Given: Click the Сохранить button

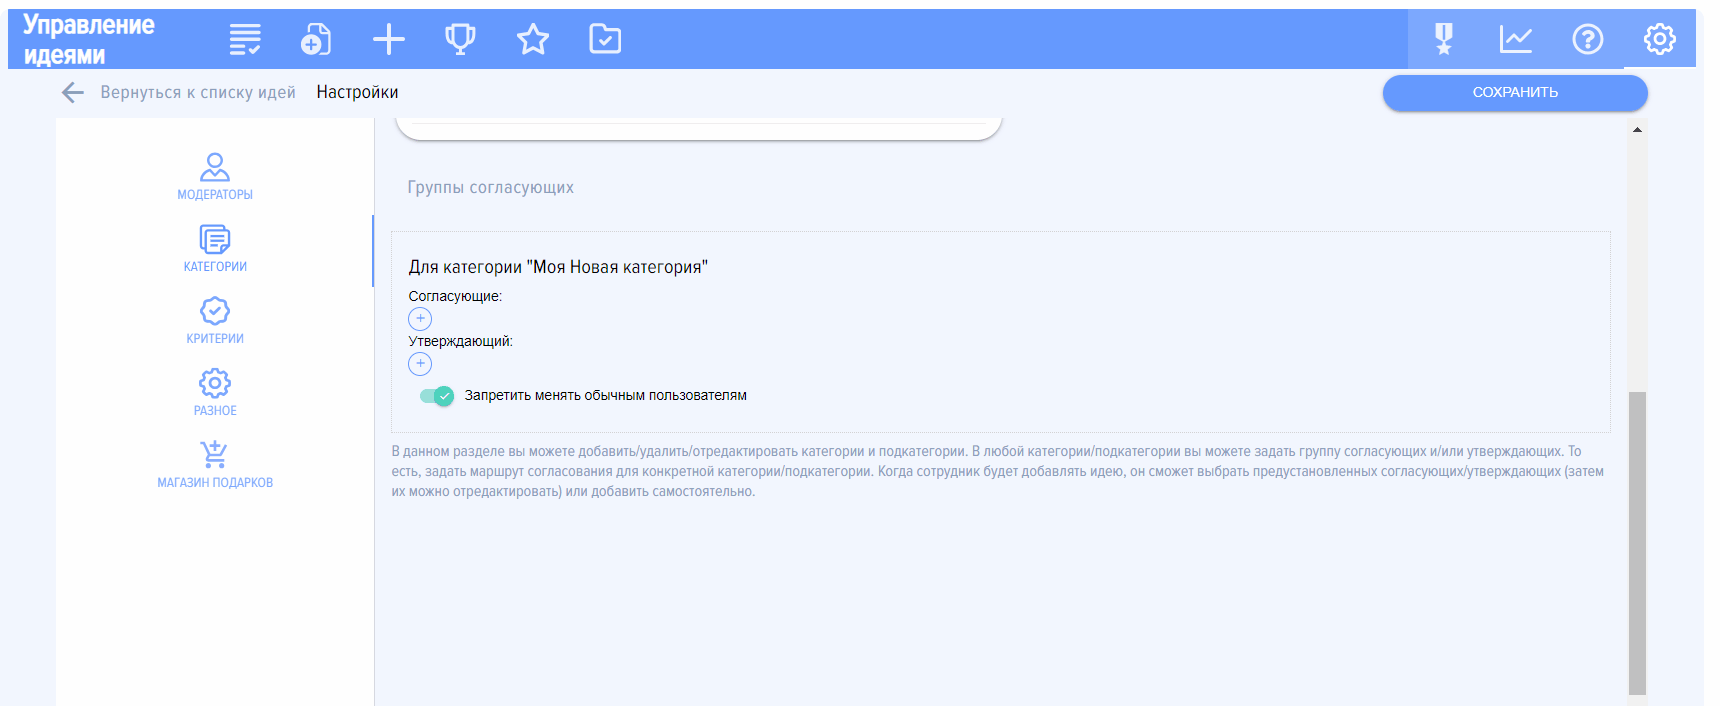Looking at the screenshot, I should tap(1514, 92).
